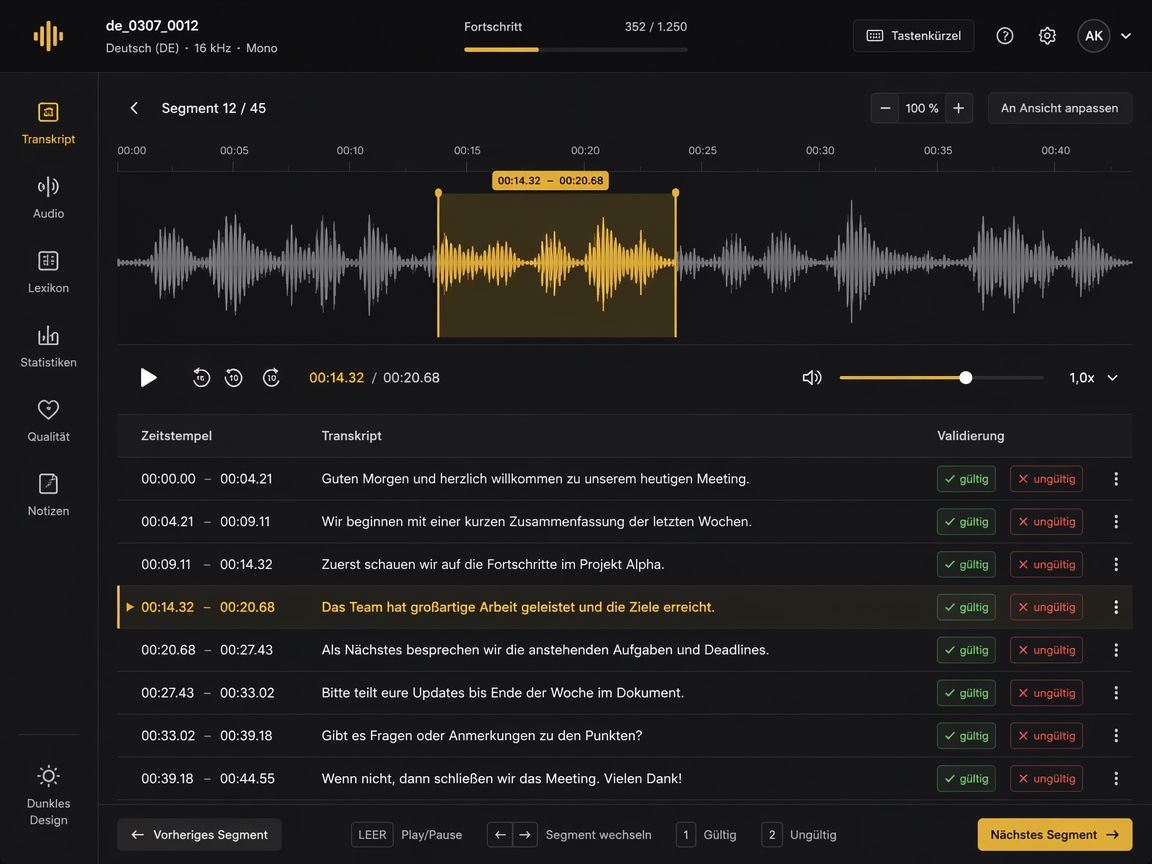This screenshot has height=864, width=1152.
Task: Rewind ten seconds
Action: (234, 378)
